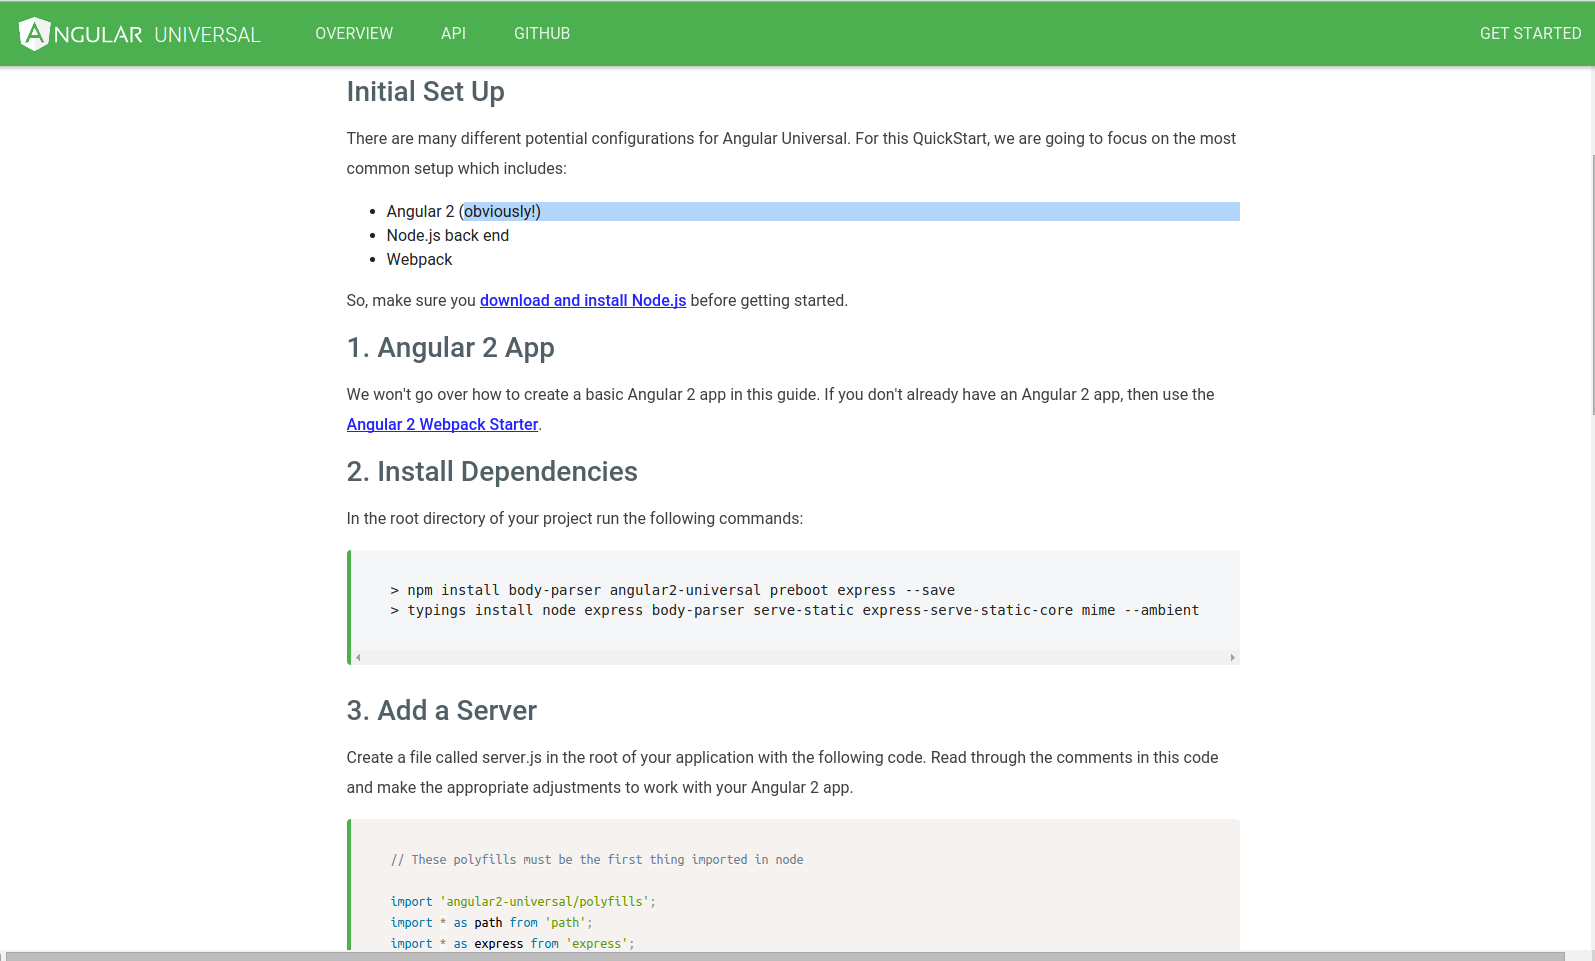Click the Angular Universal logo
Screen dimensions: 1595x961
click(140, 34)
